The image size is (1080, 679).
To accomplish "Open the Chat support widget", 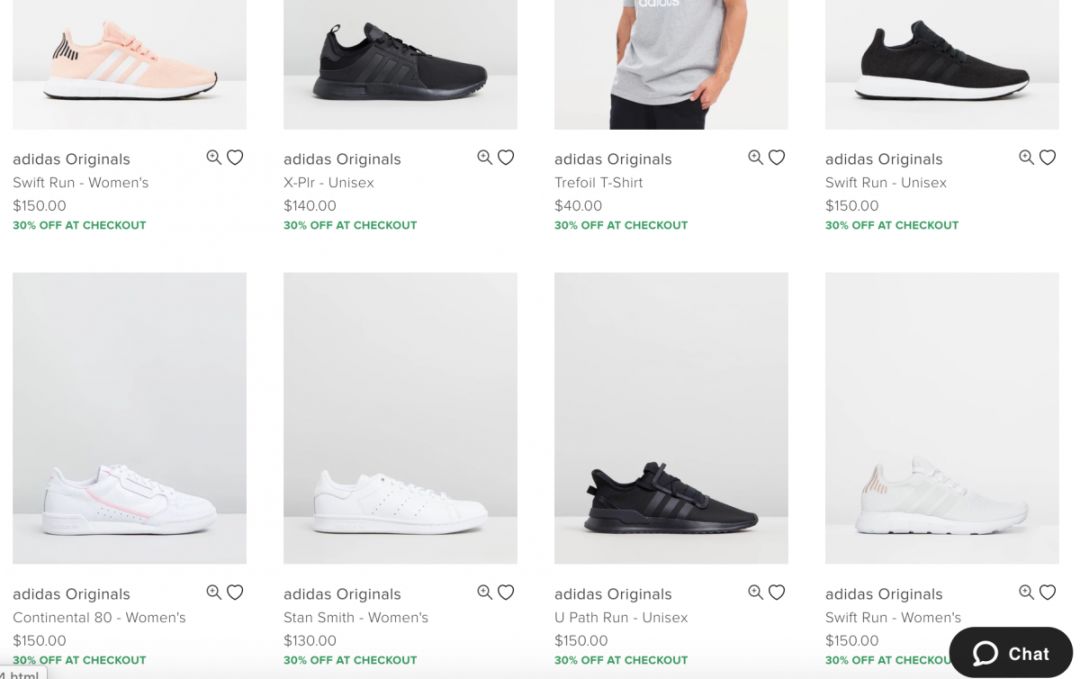I will (x=1010, y=653).
